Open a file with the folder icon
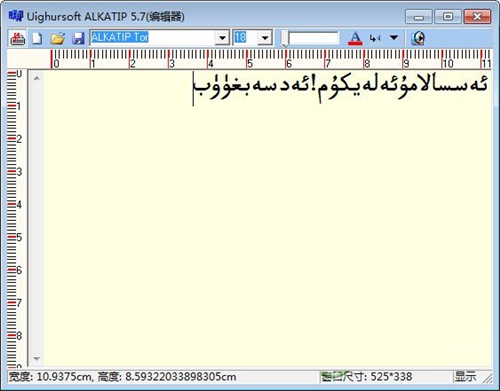The height and width of the screenshot is (391, 500). [x=58, y=38]
